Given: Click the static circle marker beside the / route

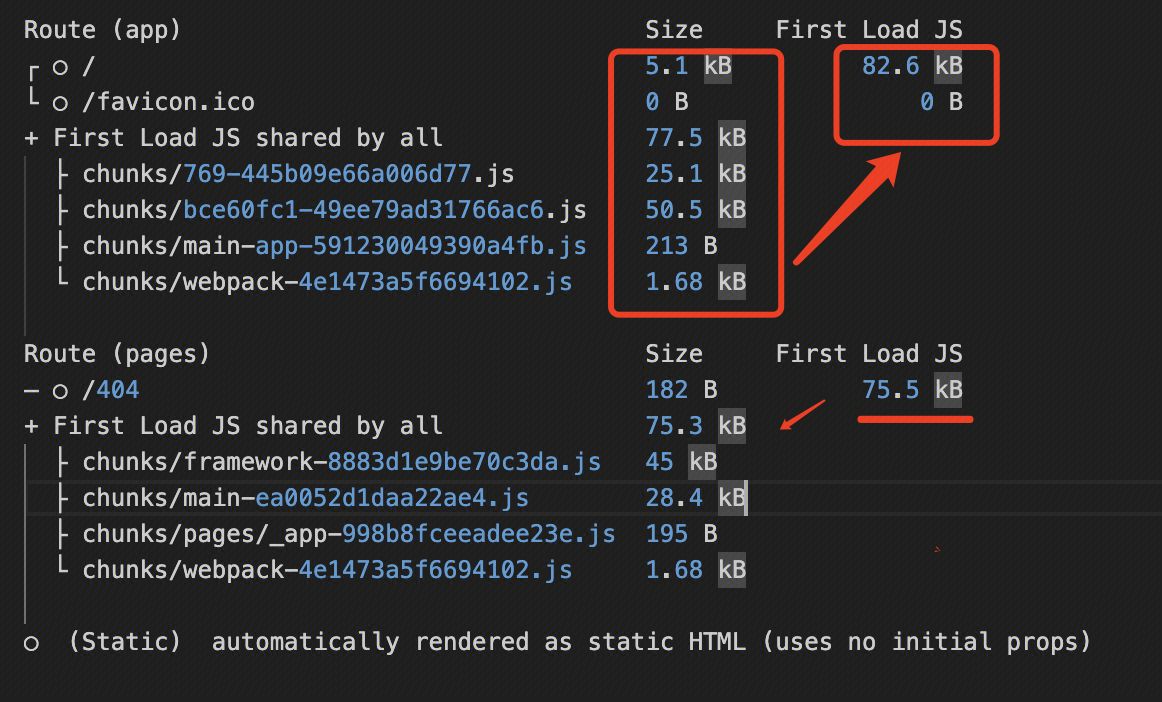Looking at the screenshot, I should (x=60, y=67).
